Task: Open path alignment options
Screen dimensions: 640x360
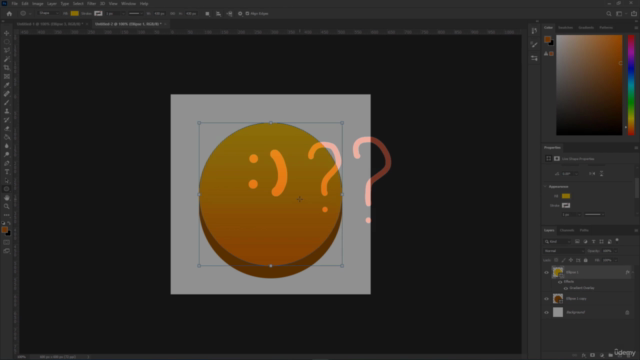Action: coord(218,13)
